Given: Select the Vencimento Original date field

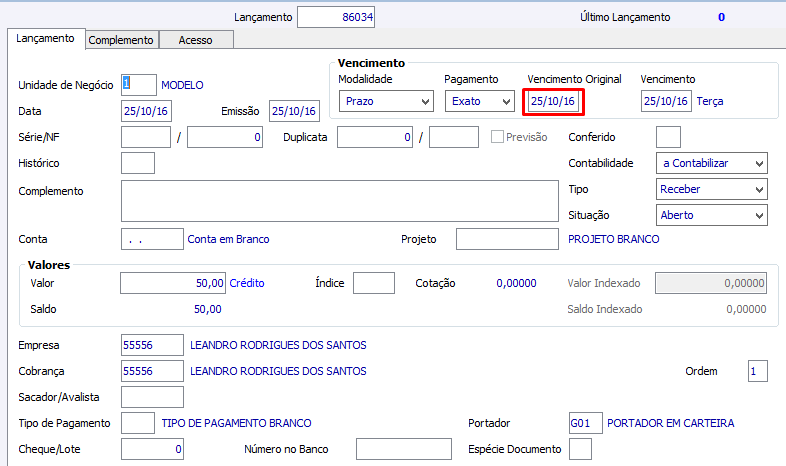Looking at the screenshot, I should click(x=553, y=101).
